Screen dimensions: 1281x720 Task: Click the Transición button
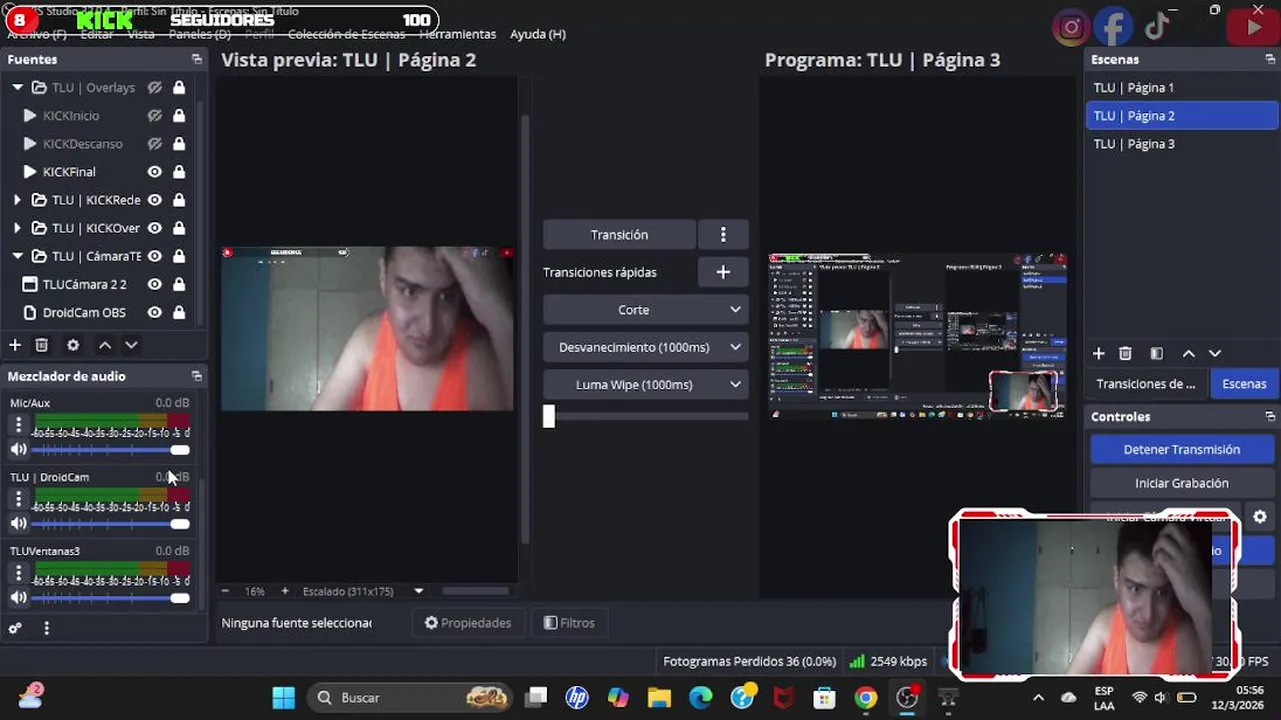coord(619,235)
